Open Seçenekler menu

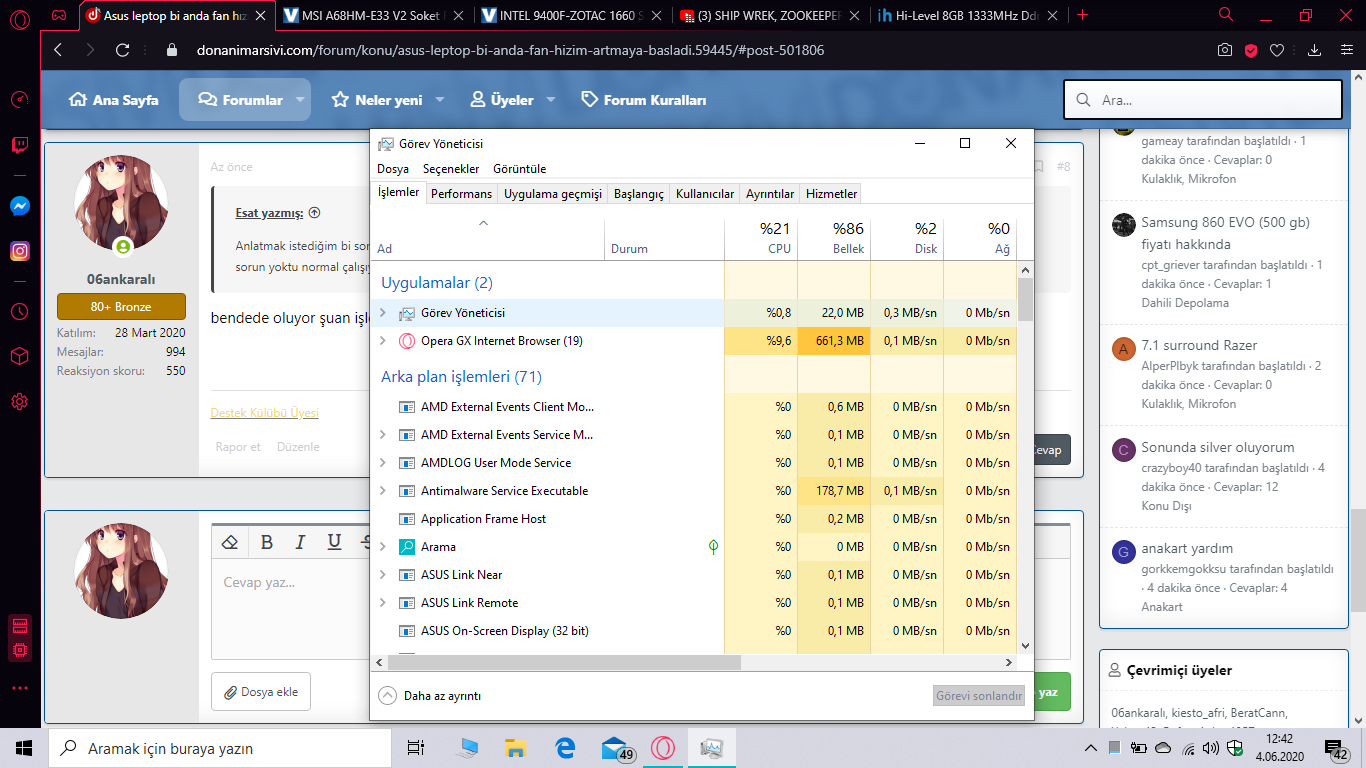coord(451,169)
